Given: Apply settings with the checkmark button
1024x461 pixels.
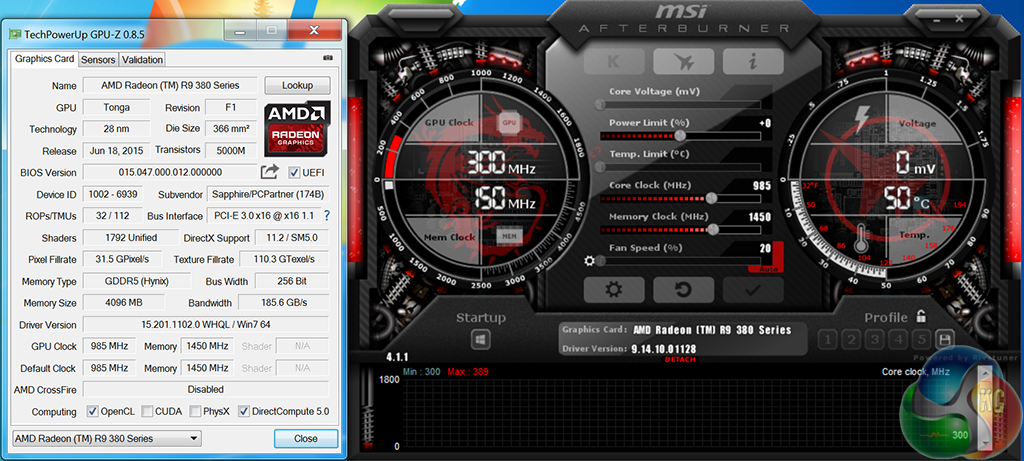Looking at the screenshot, I should [x=753, y=289].
